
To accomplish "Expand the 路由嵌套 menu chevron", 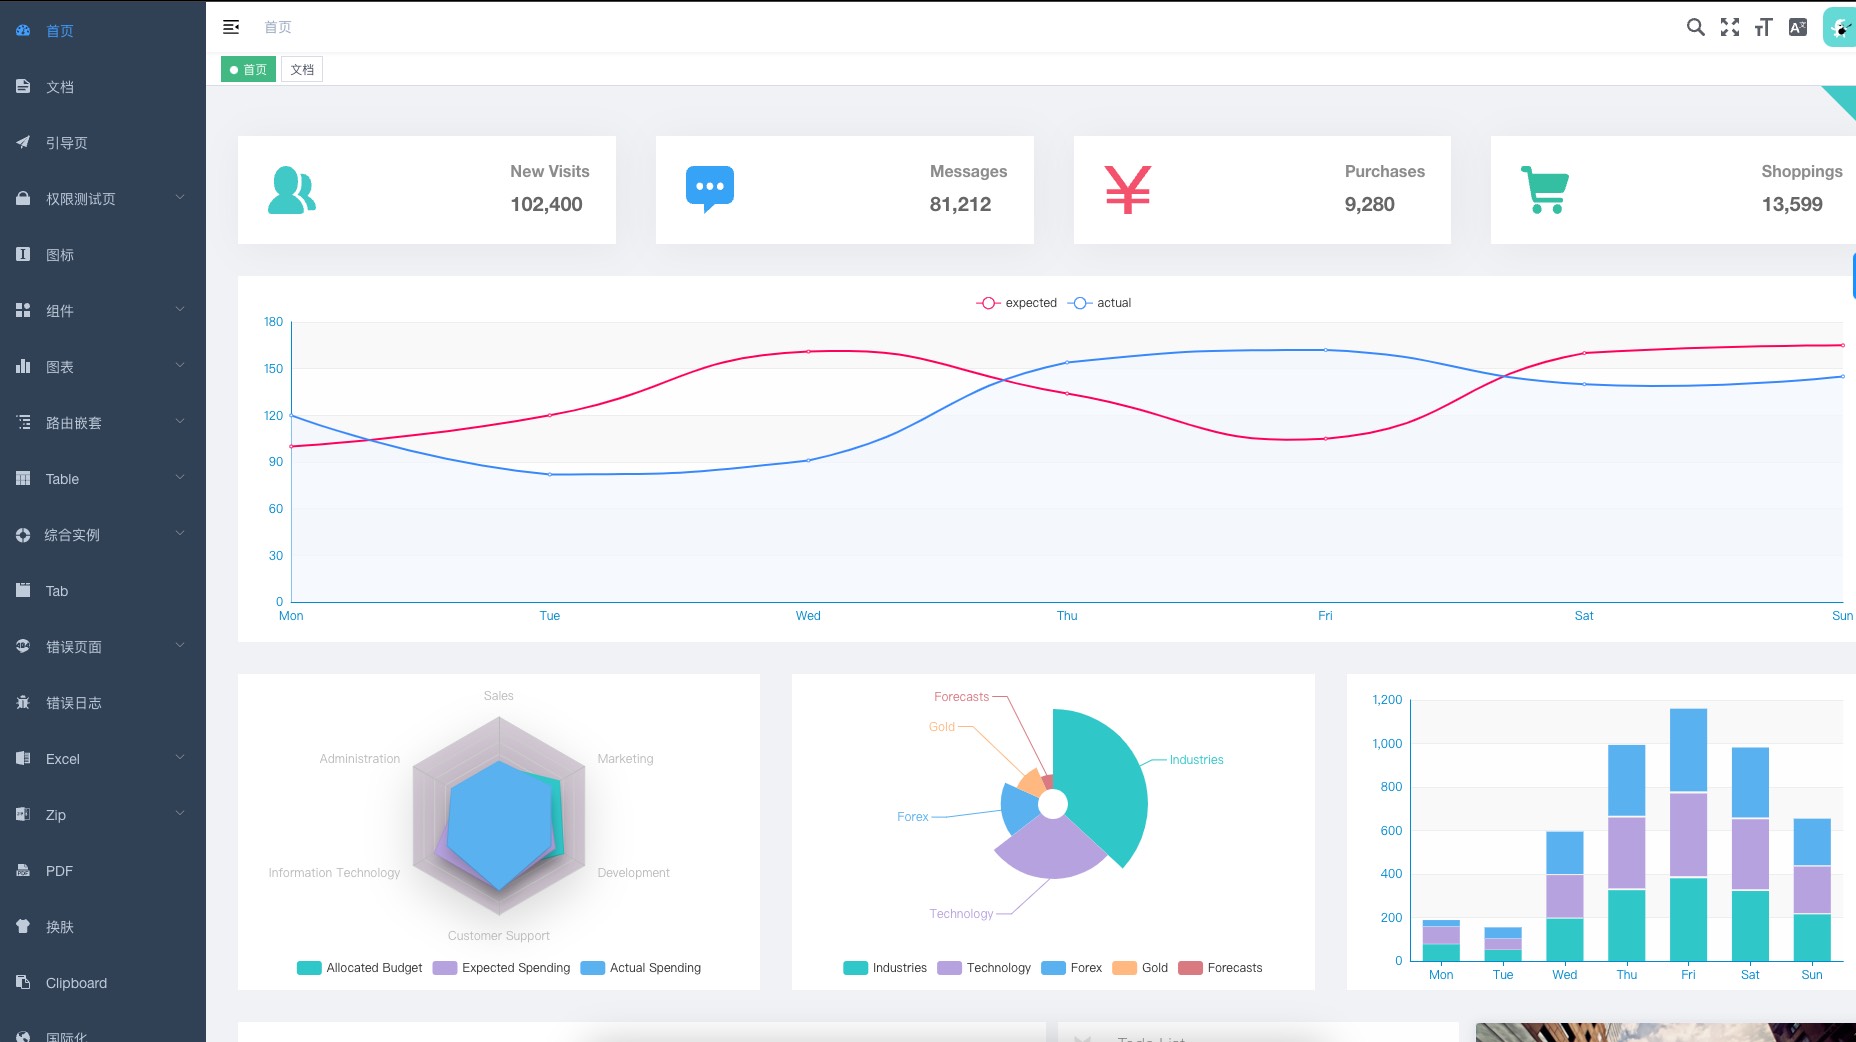I will coord(180,421).
